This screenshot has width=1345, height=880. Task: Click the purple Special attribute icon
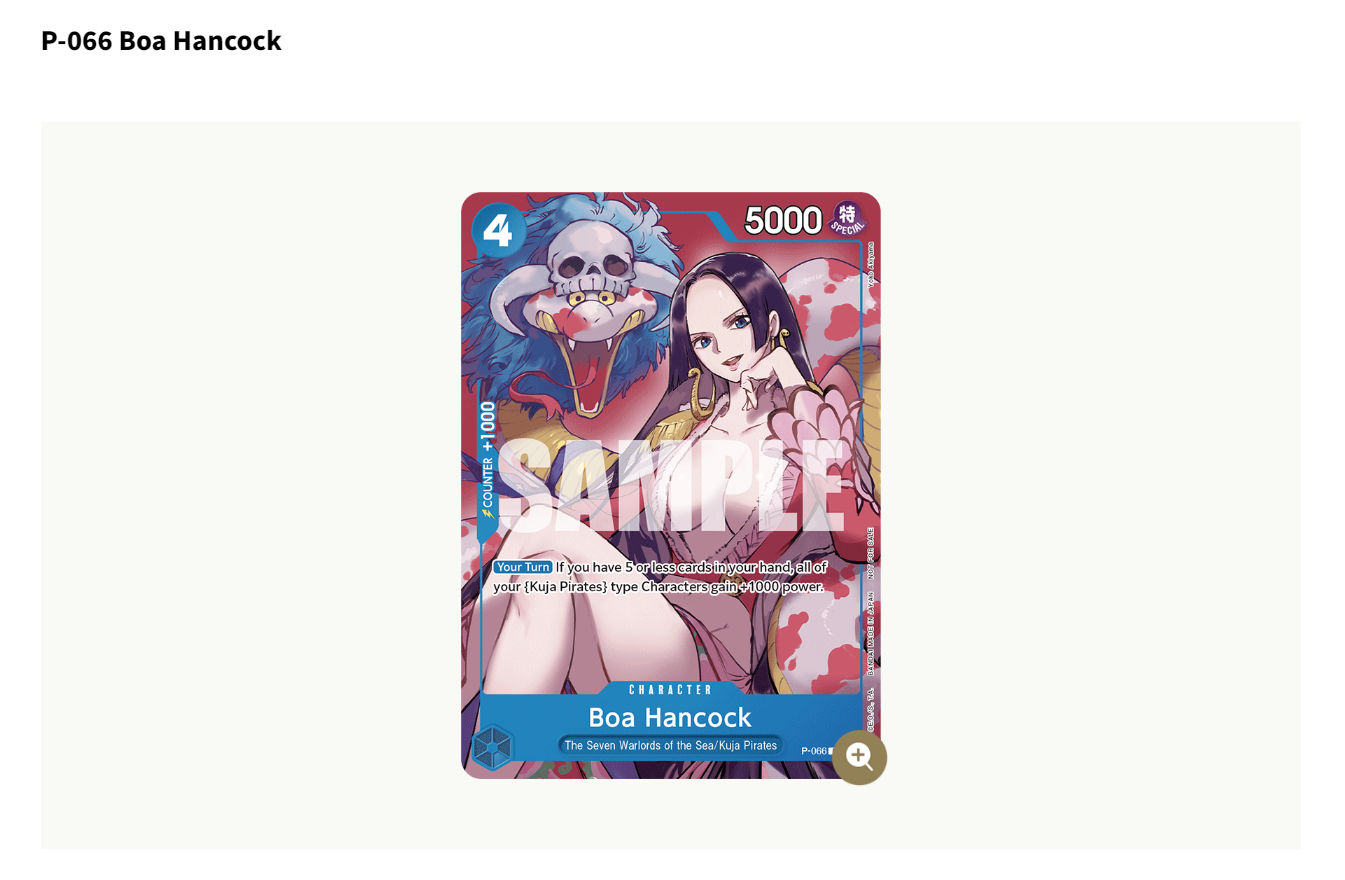click(x=847, y=218)
